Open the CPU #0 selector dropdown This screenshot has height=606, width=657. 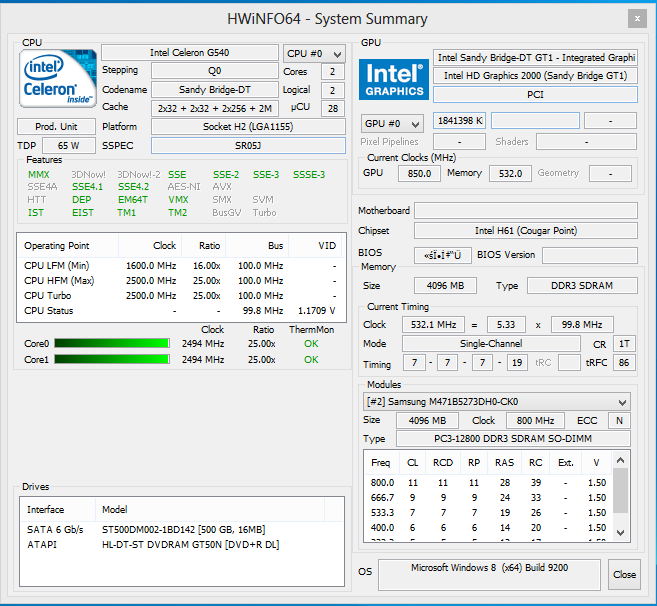313,53
